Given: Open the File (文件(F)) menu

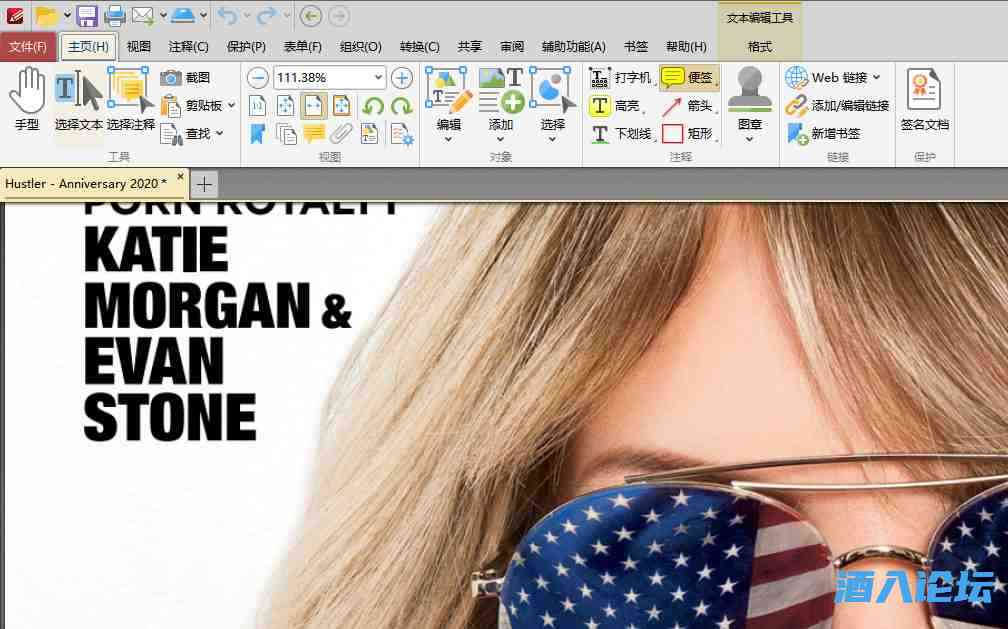Looking at the screenshot, I should tap(28, 47).
